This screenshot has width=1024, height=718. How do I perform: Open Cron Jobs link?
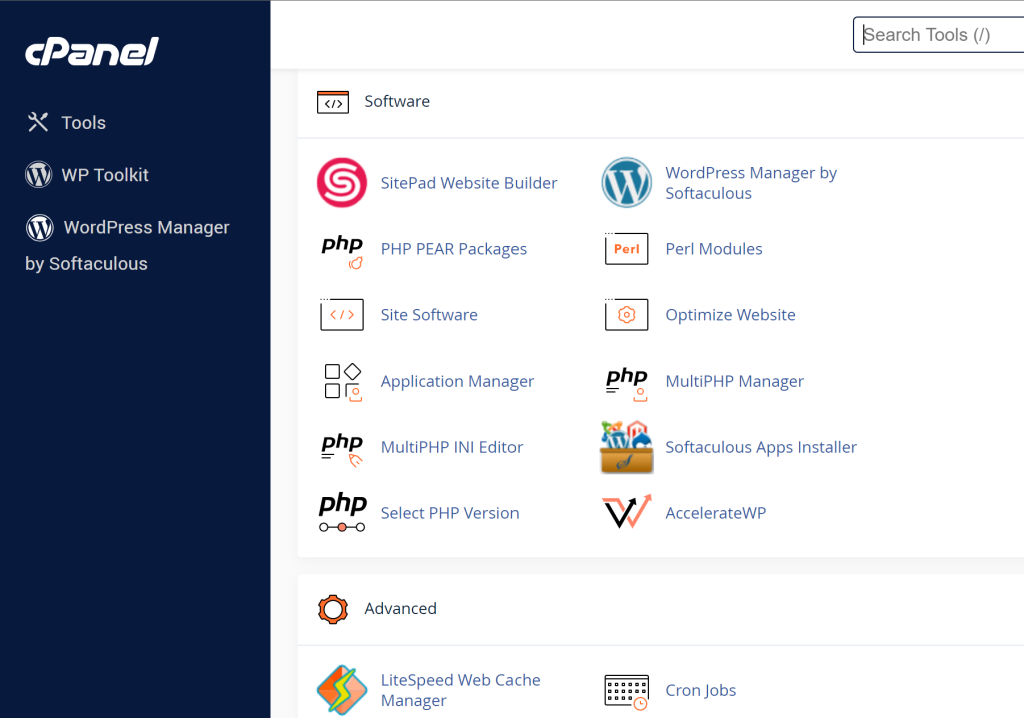701,690
